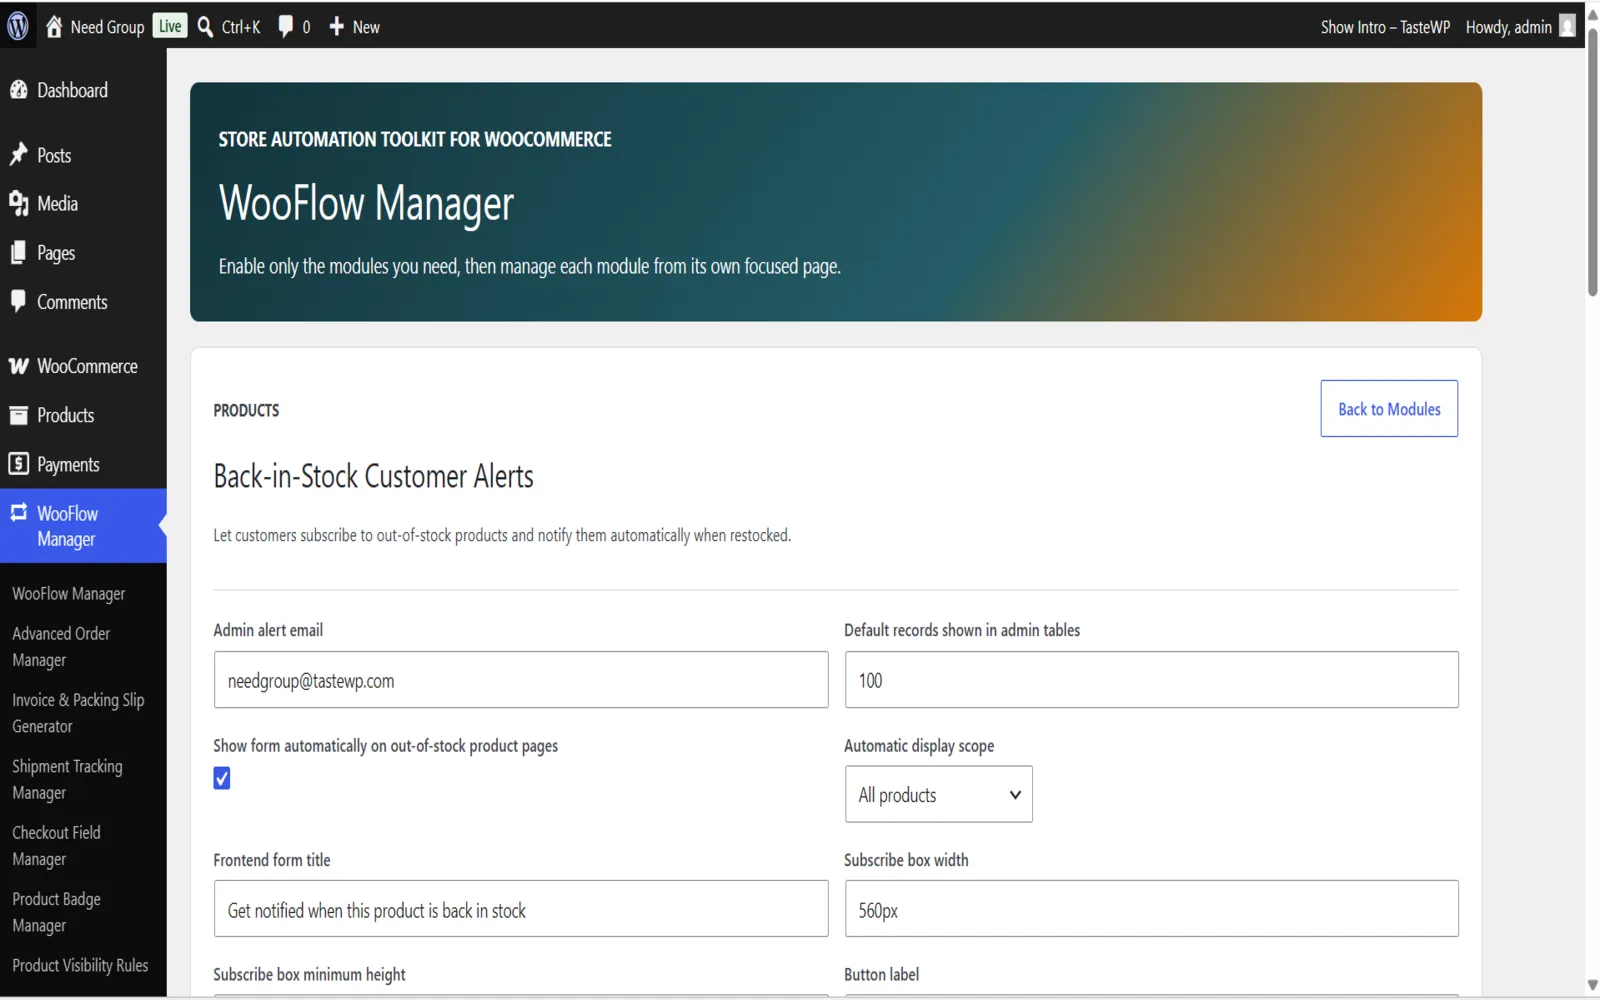Open the WordPress logo menu
Image resolution: width=1600 pixels, height=1000 pixels.
click(x=18, y=27)
